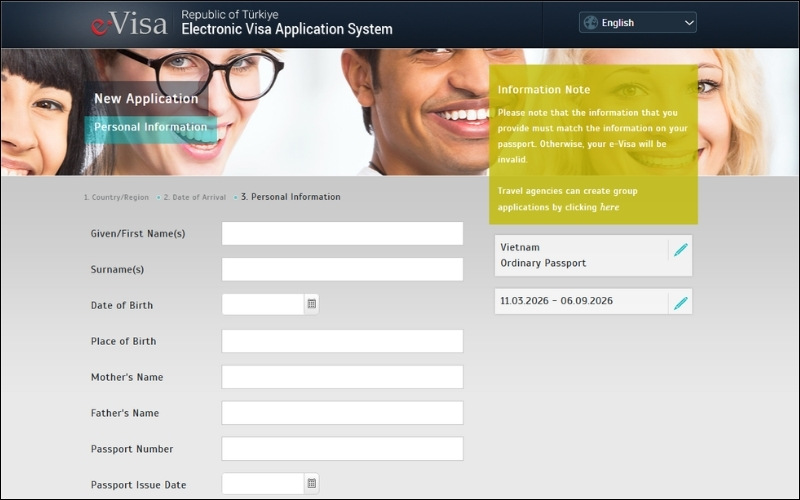This screenshot has height=500, width=800.
Task: Click the 'here' link for group applications
Action: coord(609,207)
